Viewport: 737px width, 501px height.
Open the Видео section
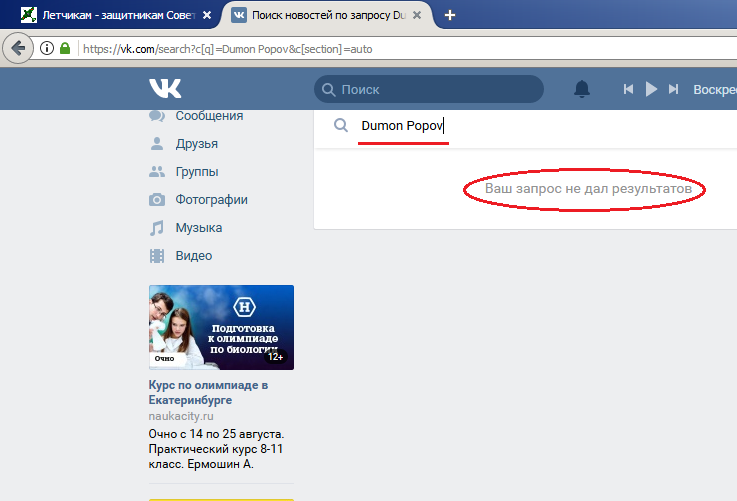click(x=193, y=256)
